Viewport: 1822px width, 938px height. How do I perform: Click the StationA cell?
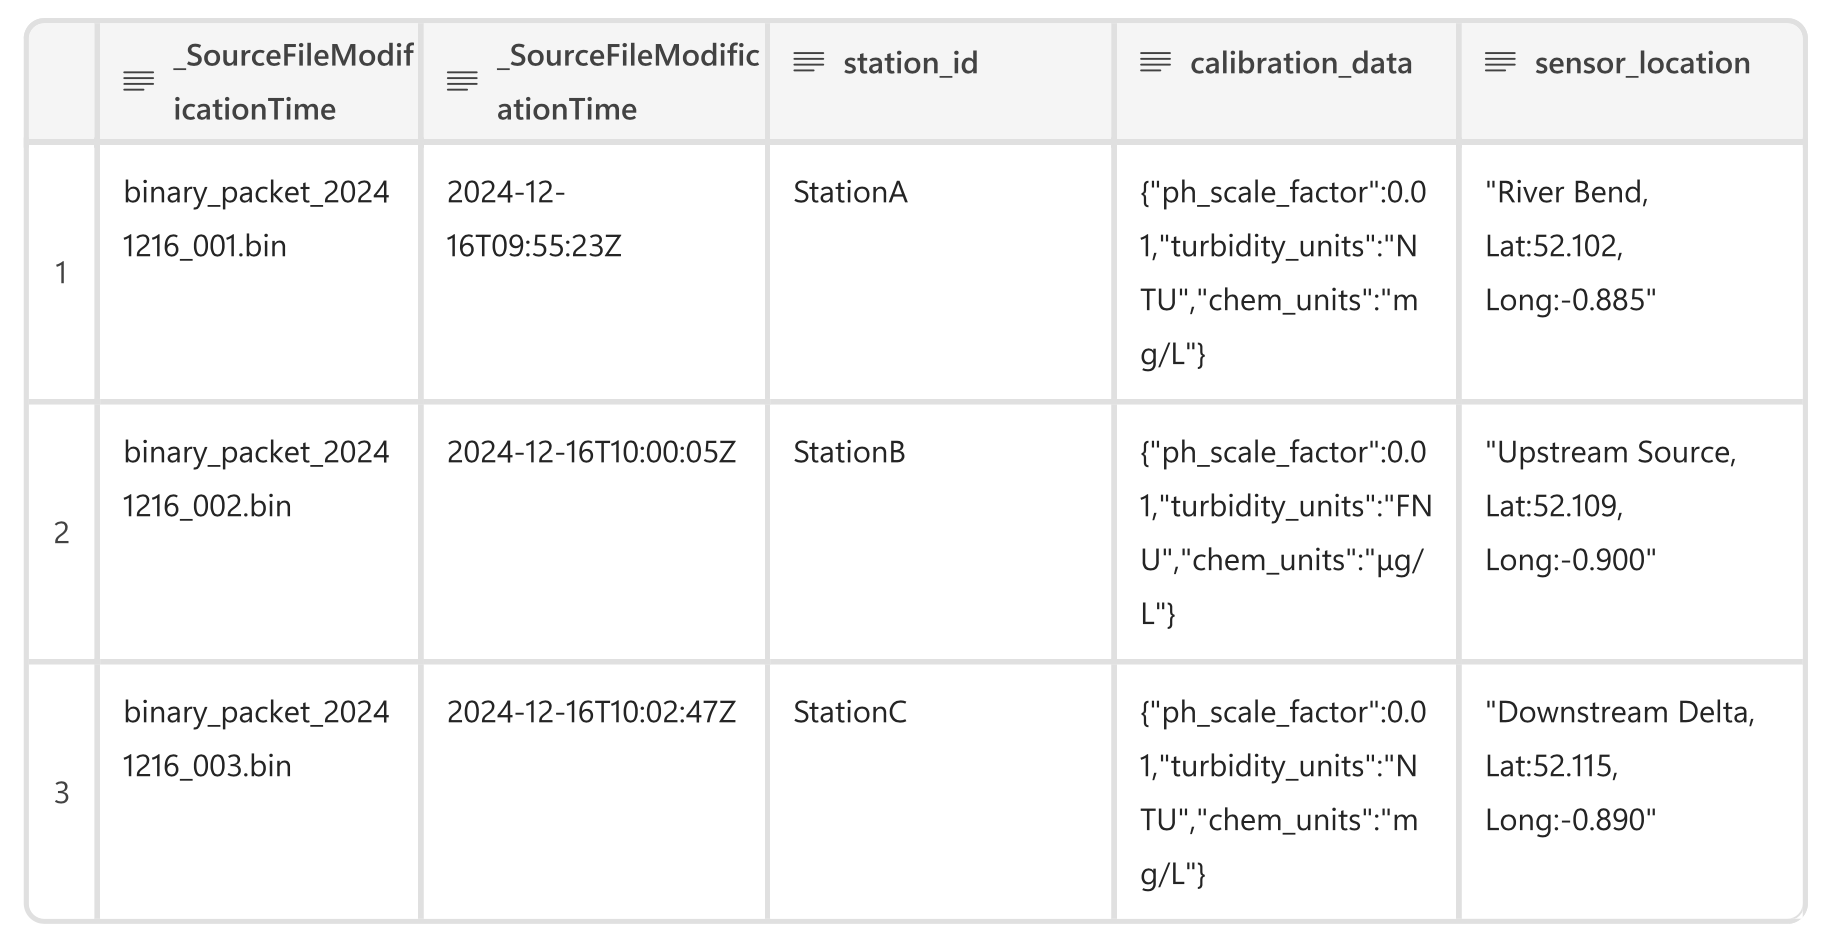852,192
